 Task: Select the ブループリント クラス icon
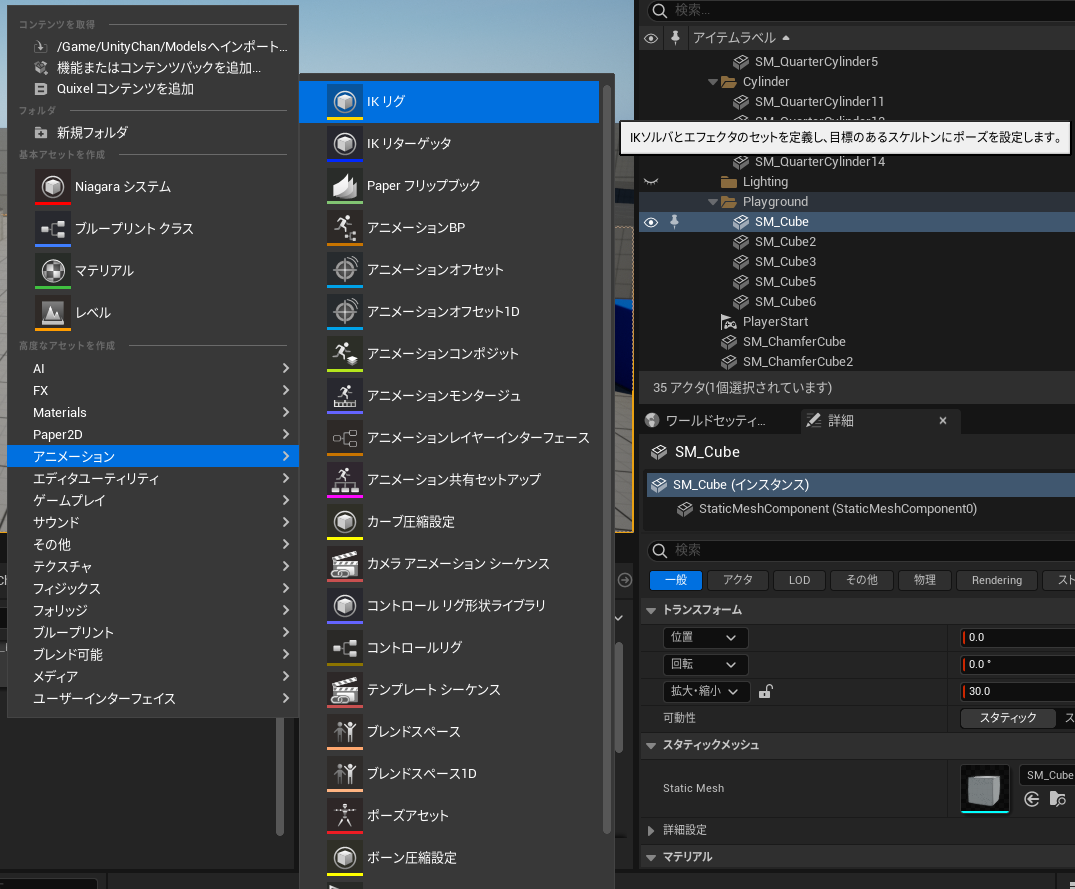(x=53, y=229)
